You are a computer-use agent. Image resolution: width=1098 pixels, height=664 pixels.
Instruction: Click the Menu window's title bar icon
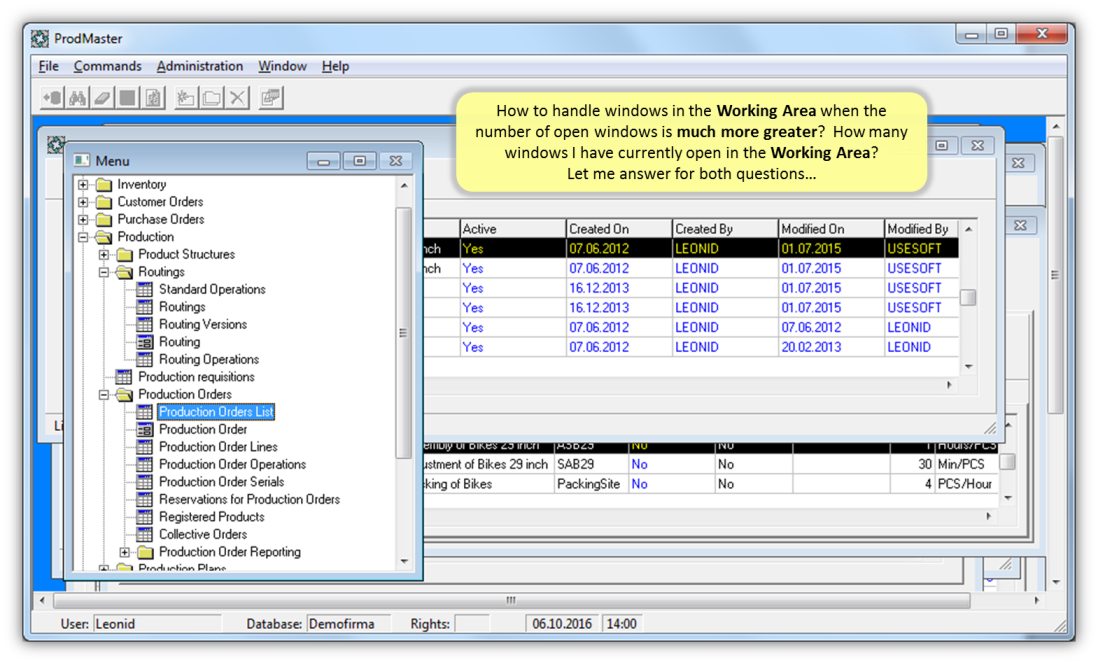click(x=82, y=160)
